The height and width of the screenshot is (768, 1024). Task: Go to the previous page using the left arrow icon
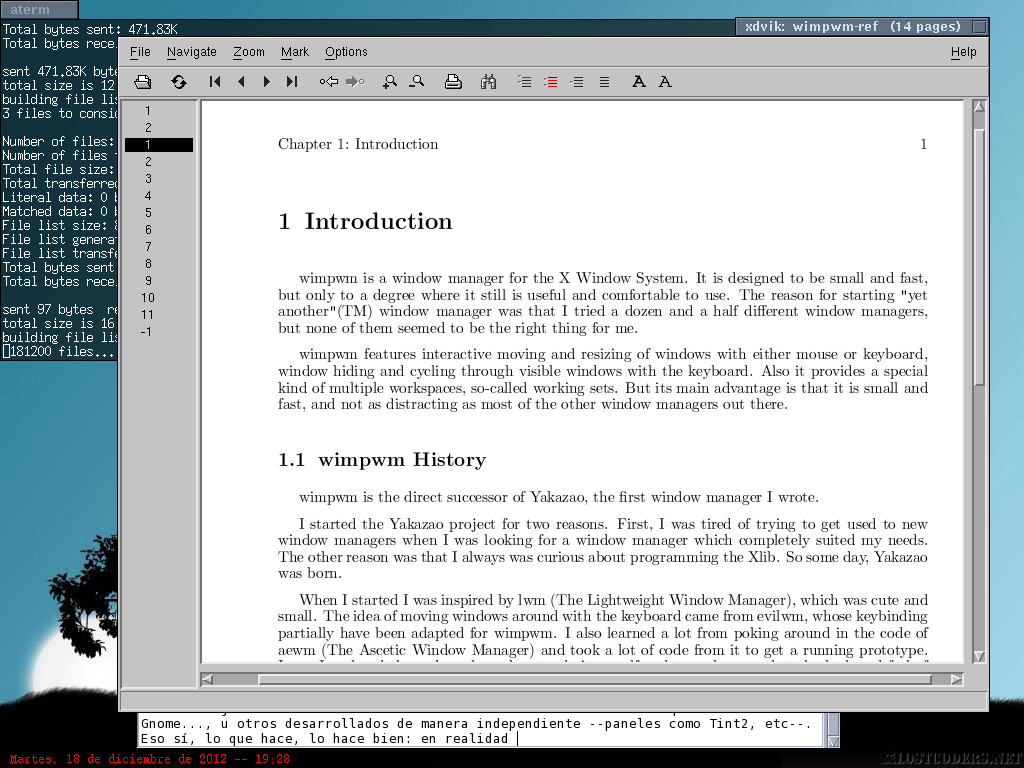click(242, 82)
